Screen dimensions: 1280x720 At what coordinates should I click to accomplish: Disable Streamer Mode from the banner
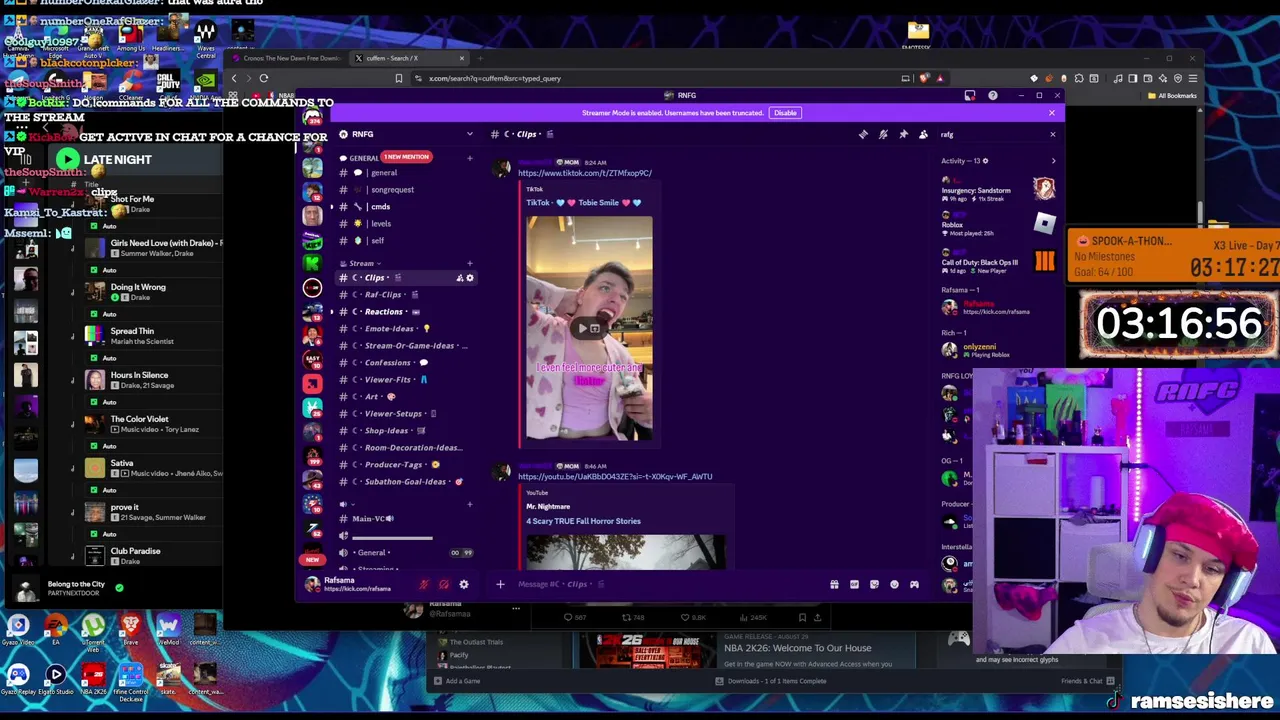[x=785, y=113]
